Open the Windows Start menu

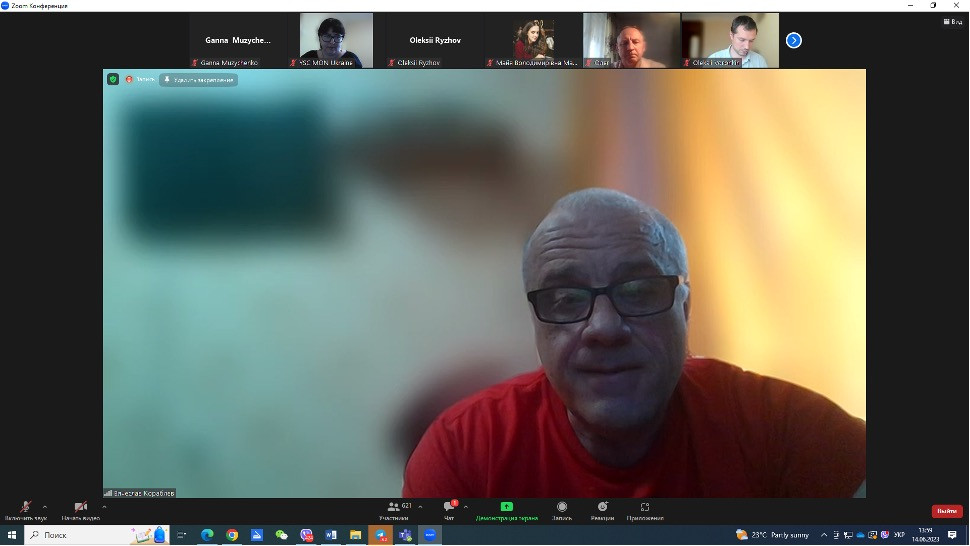coord(11,535)
